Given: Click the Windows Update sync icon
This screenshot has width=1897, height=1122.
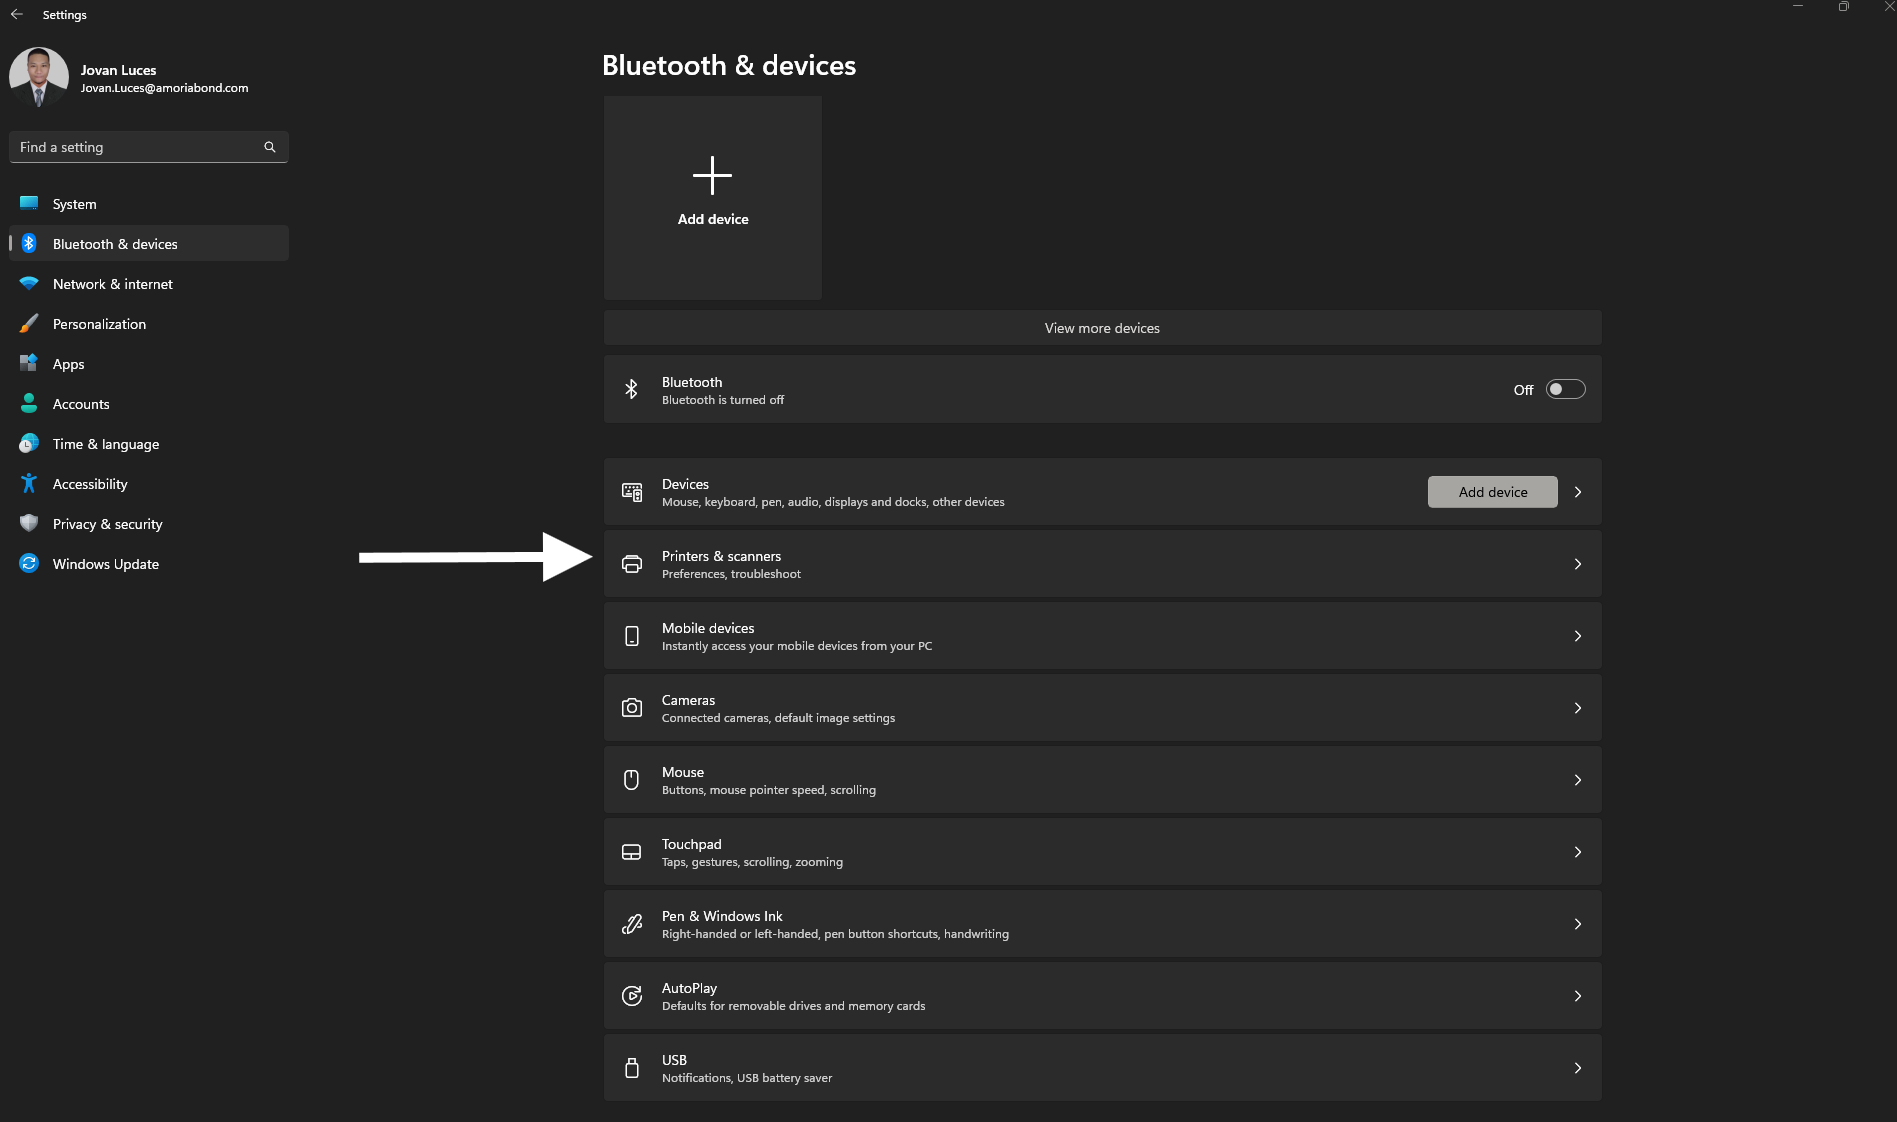Looking at the screenshot, I should 29,564.
